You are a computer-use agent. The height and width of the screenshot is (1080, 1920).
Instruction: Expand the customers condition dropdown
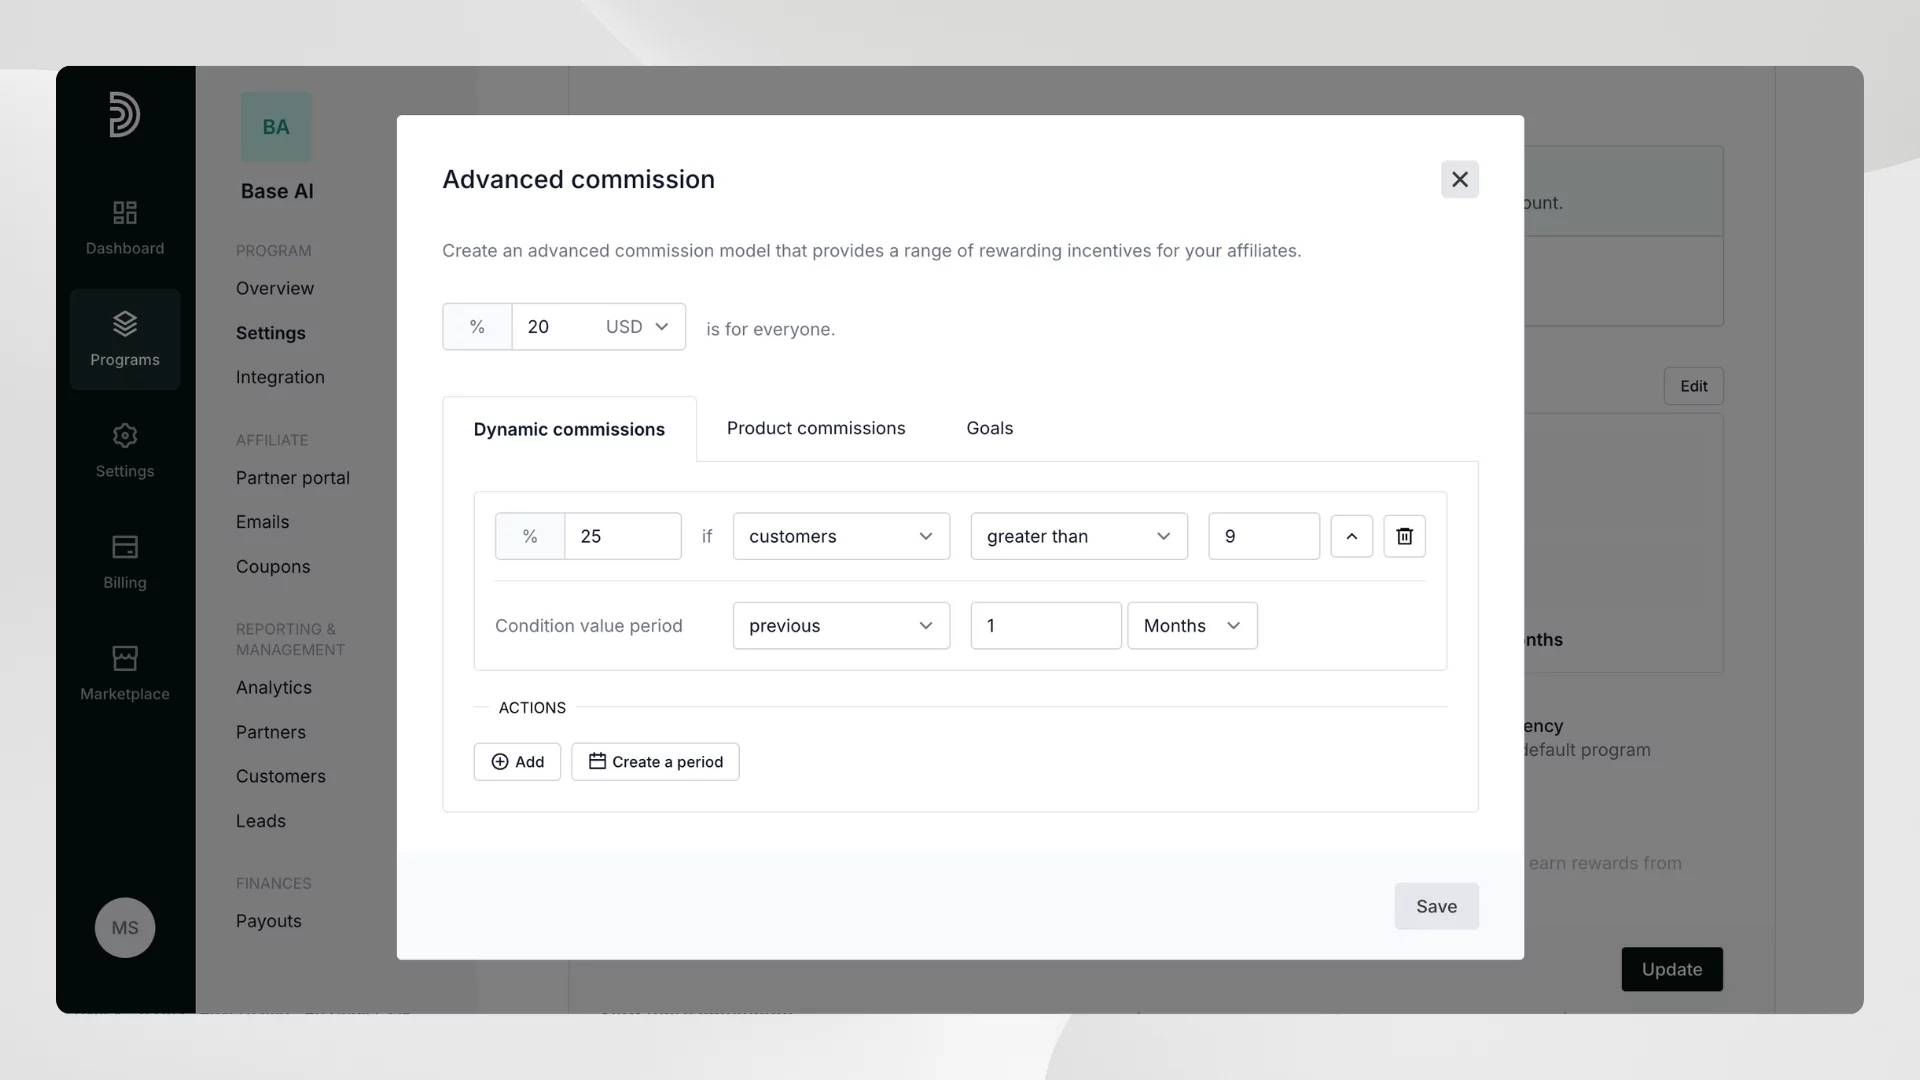pos(841,537)
